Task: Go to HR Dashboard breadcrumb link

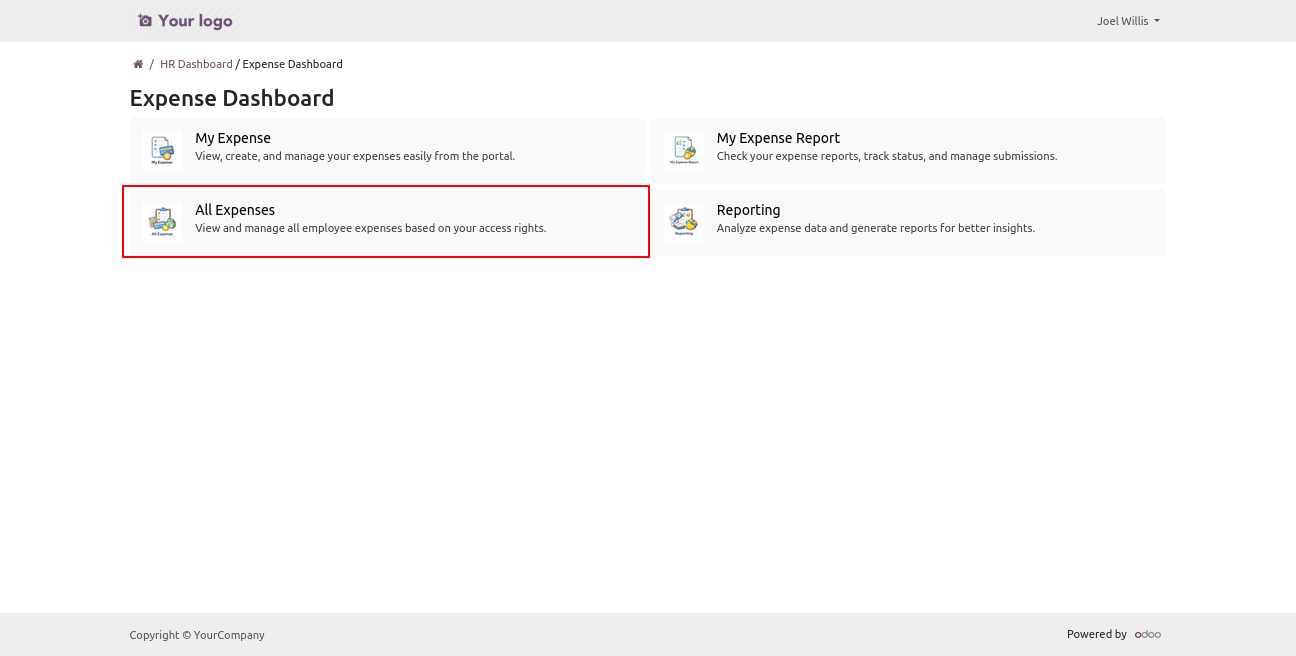Action: [x=196, y=64]
